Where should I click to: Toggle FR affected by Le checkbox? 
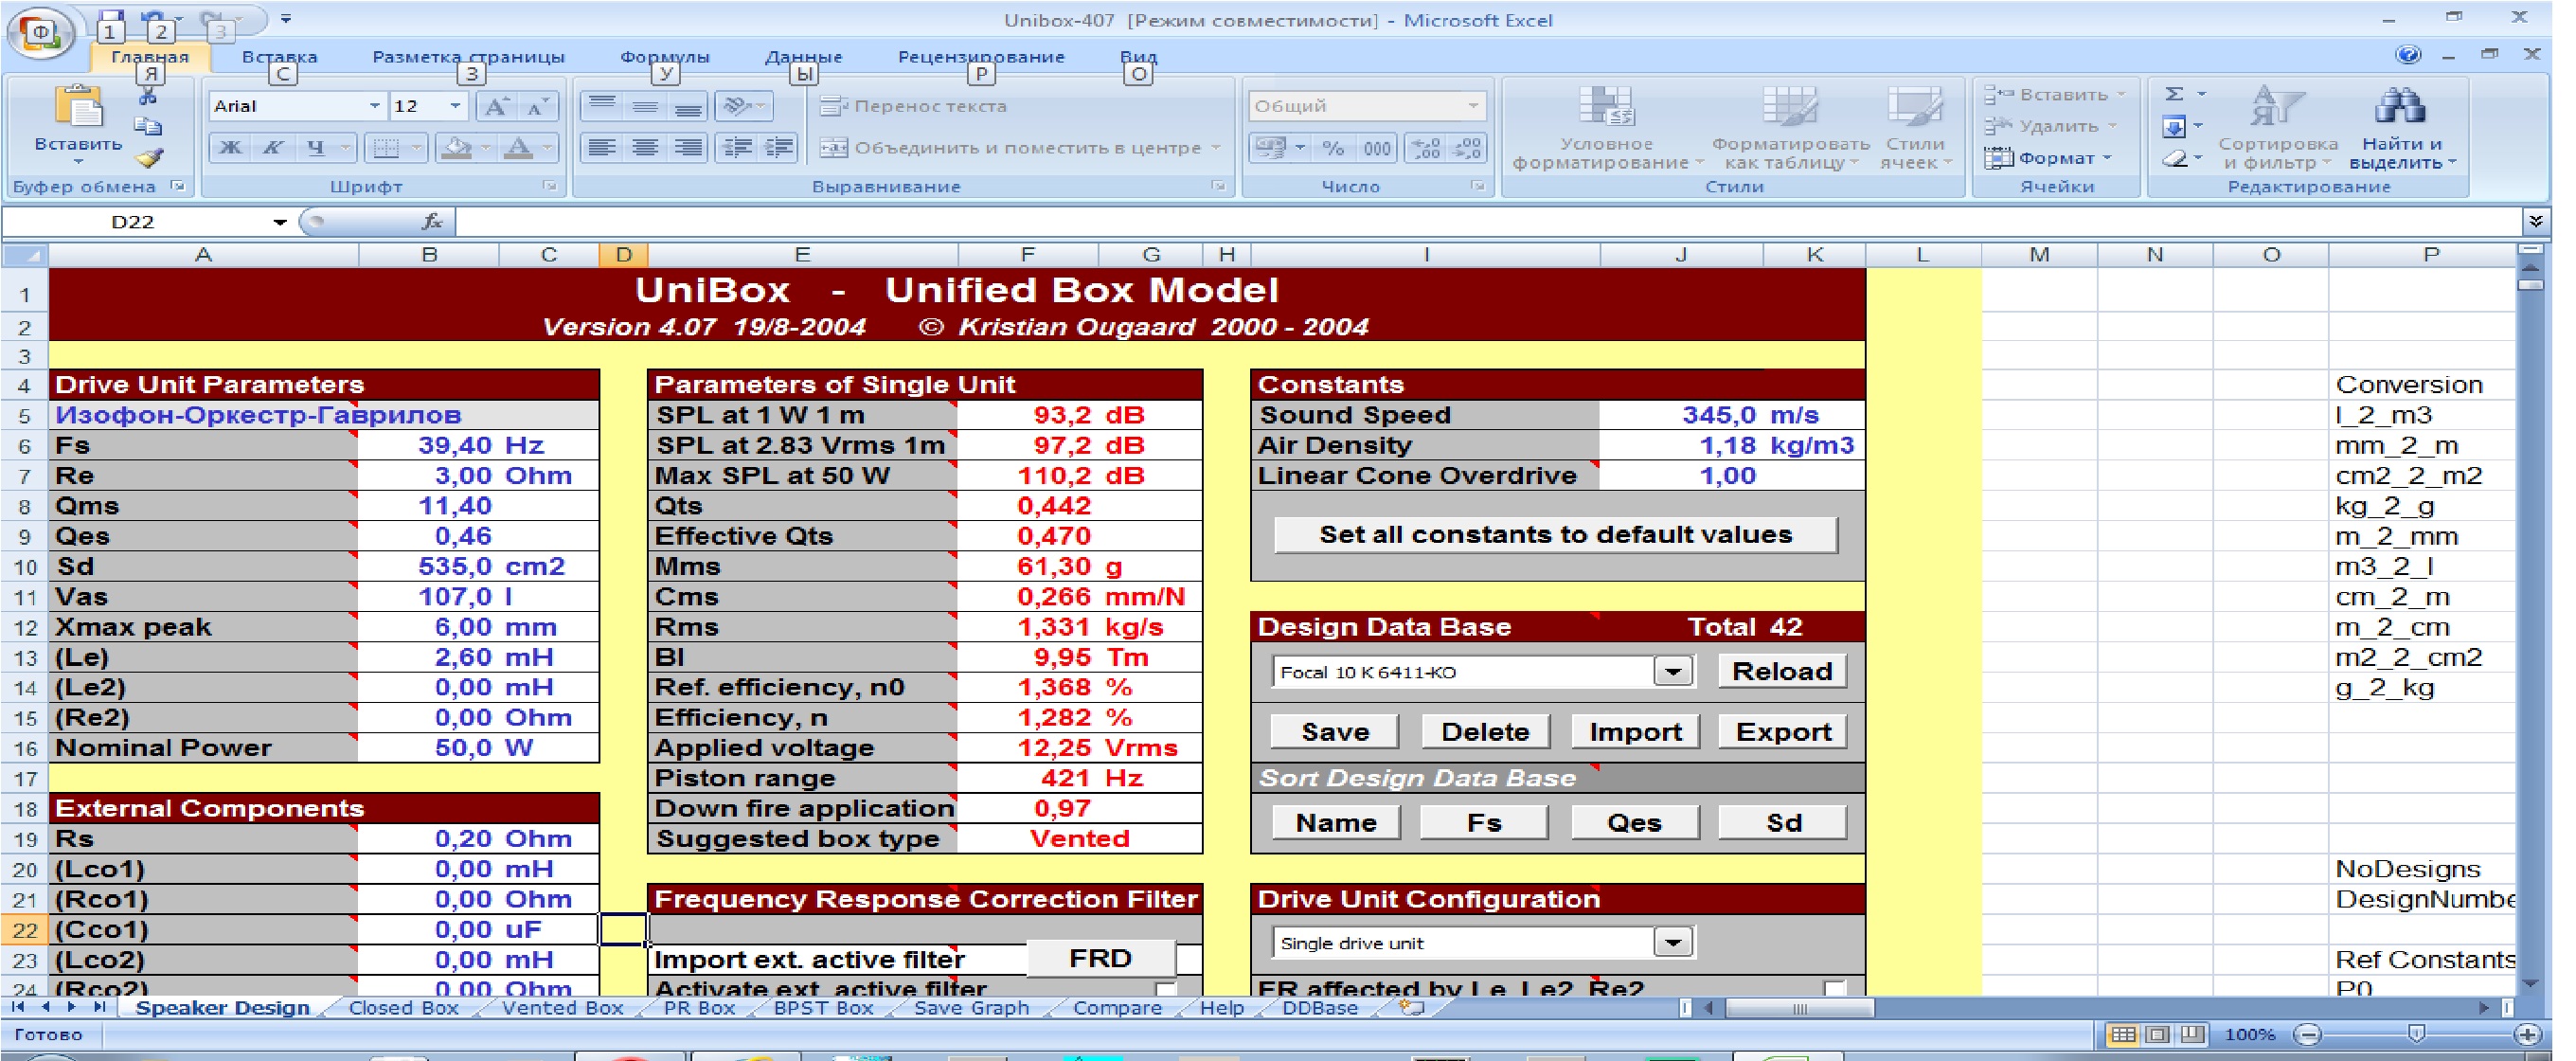(1834, 989)
